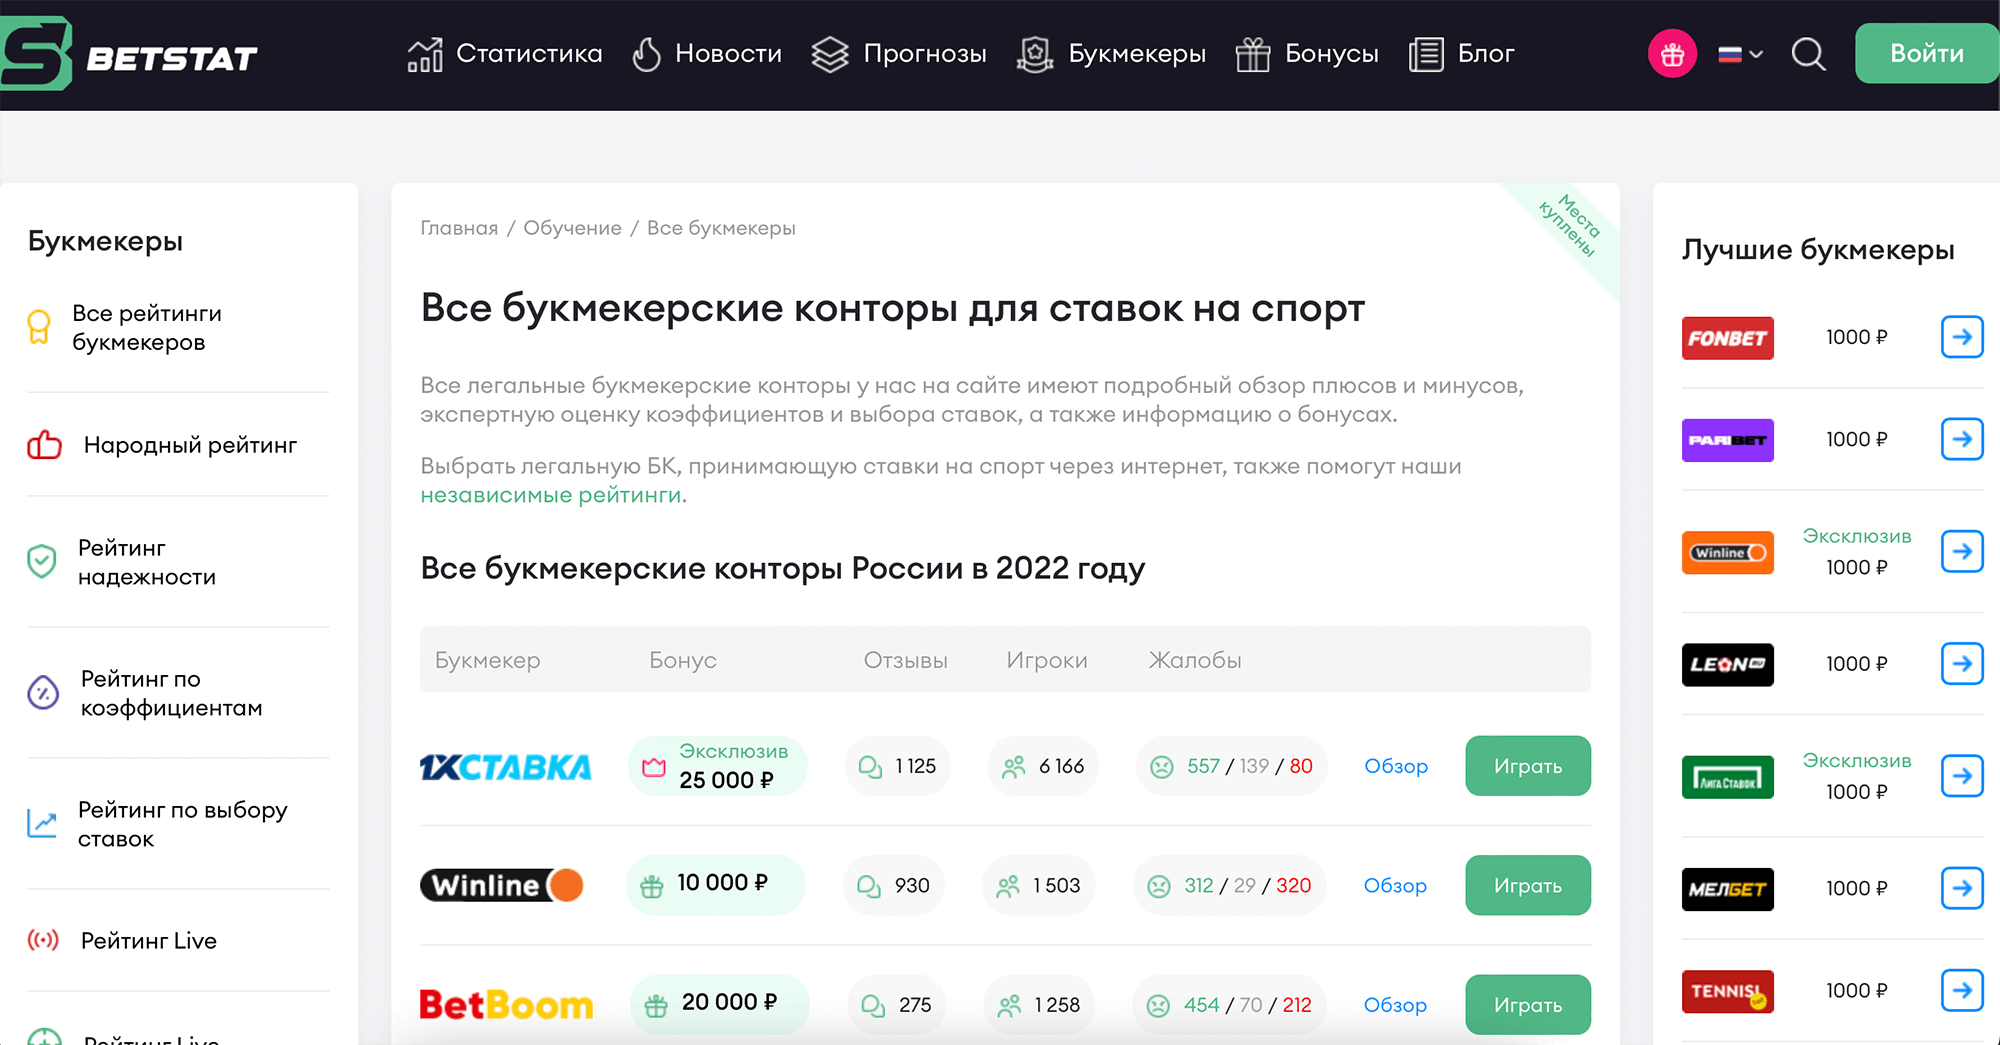Image resolution: width=2000 pixels, height=1045 pixels.
Task: Open the language flag dropdown
Action: click(x=1740, y=54)
